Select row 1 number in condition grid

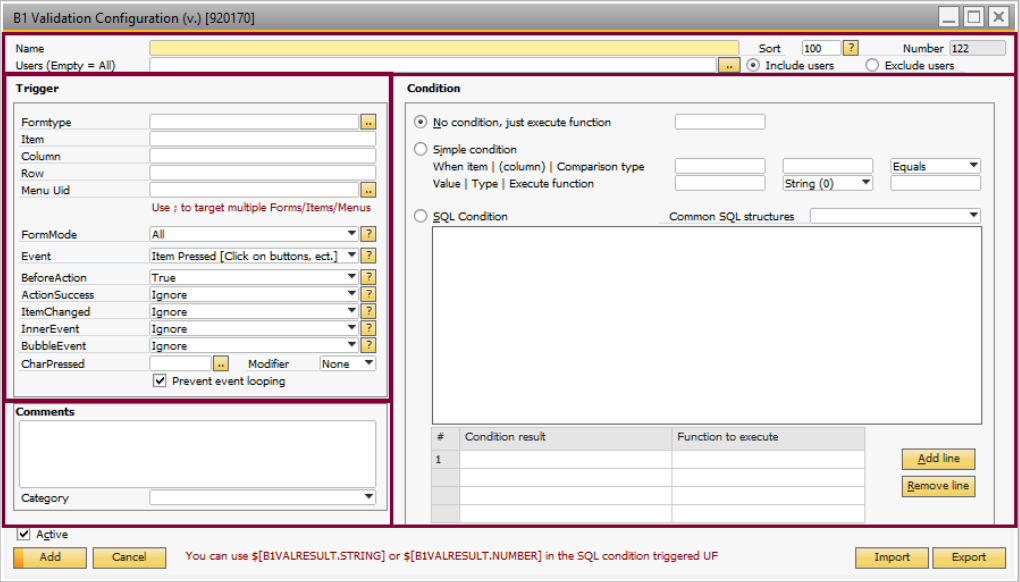pos(446,460)
